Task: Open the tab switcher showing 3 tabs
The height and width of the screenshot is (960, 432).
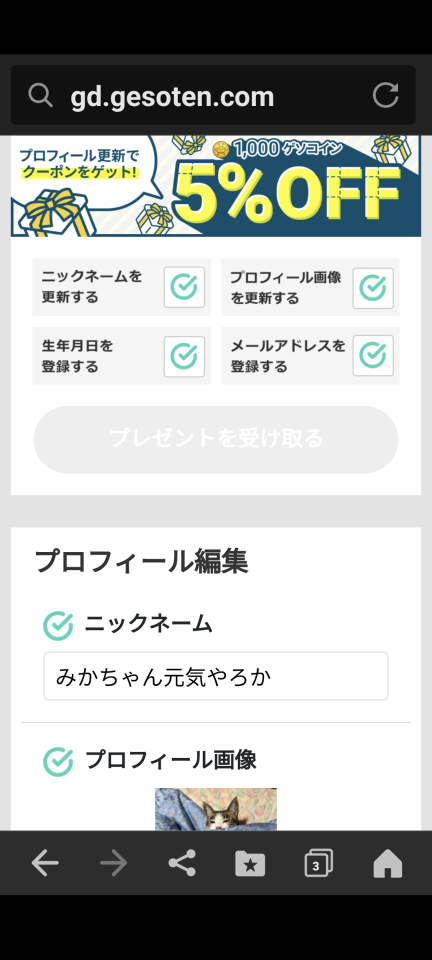Action: coord(319,863)
